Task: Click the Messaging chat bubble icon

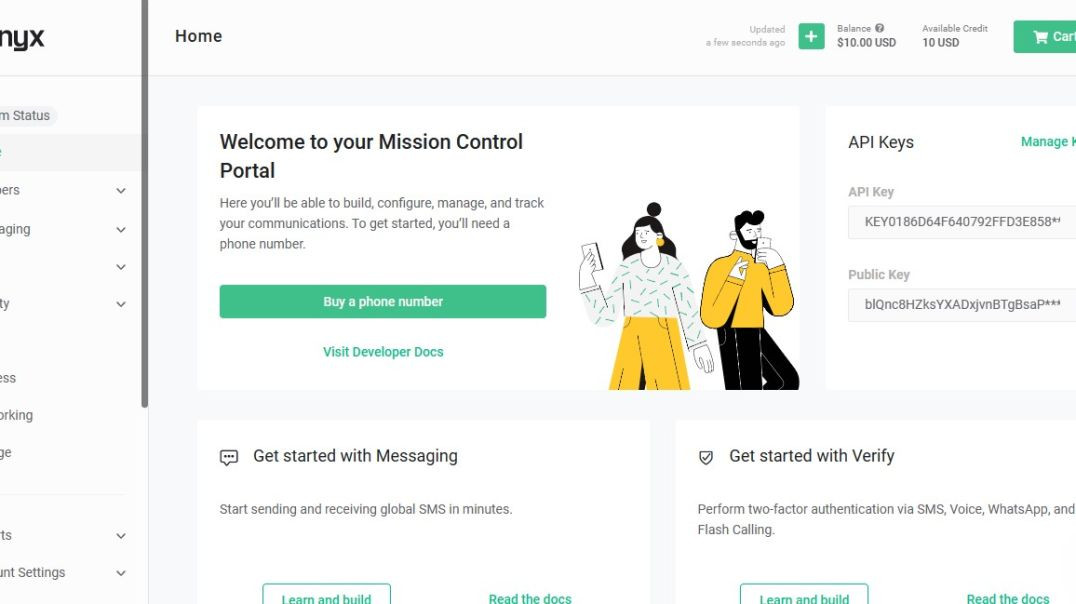Action: [229, 457]
